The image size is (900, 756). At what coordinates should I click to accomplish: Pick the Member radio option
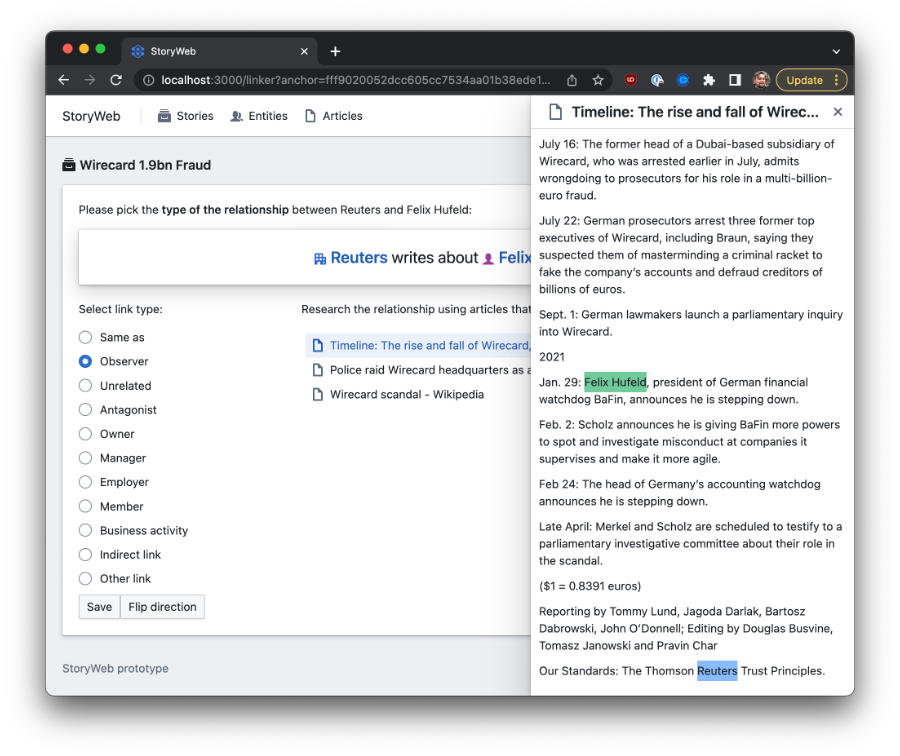[86, 506]
